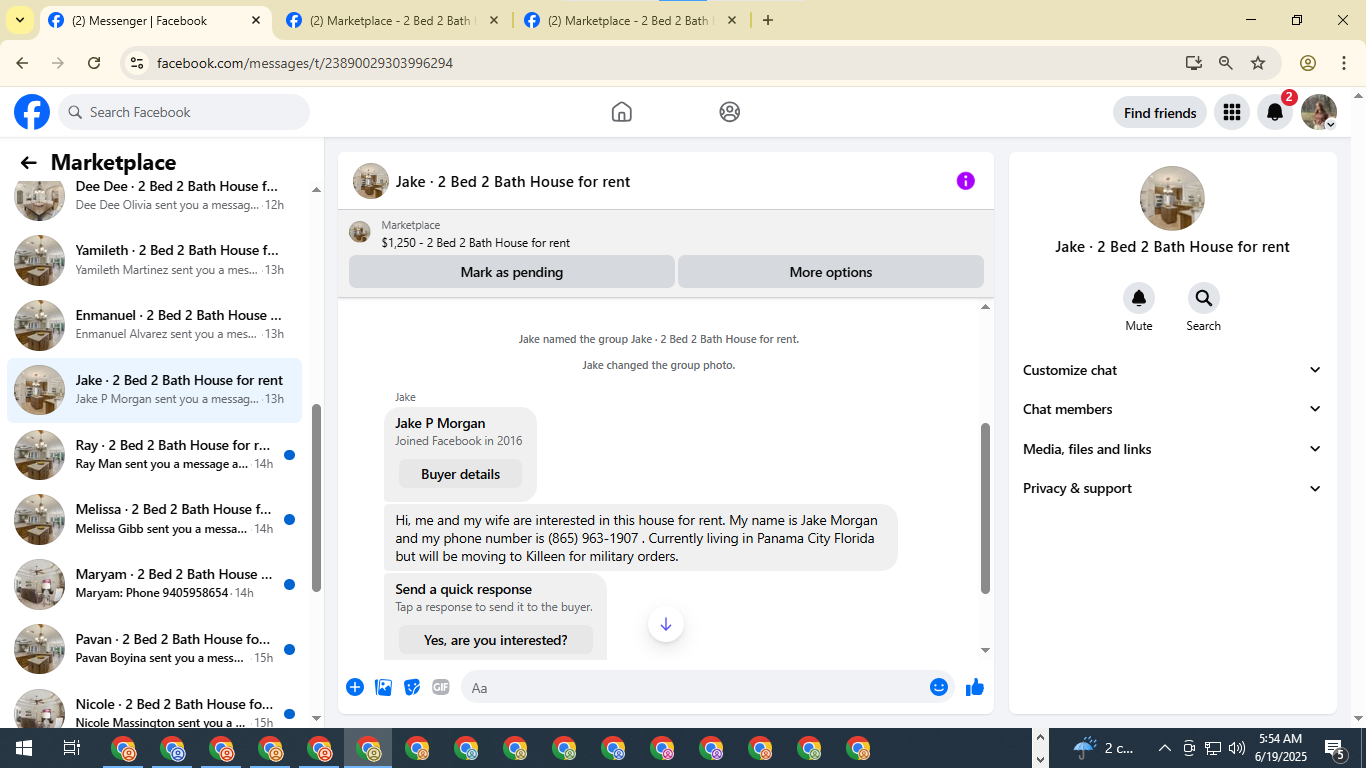1366x768 pixels.
Task: Click the browser address bar URL
Action: (x=305, y=63)
